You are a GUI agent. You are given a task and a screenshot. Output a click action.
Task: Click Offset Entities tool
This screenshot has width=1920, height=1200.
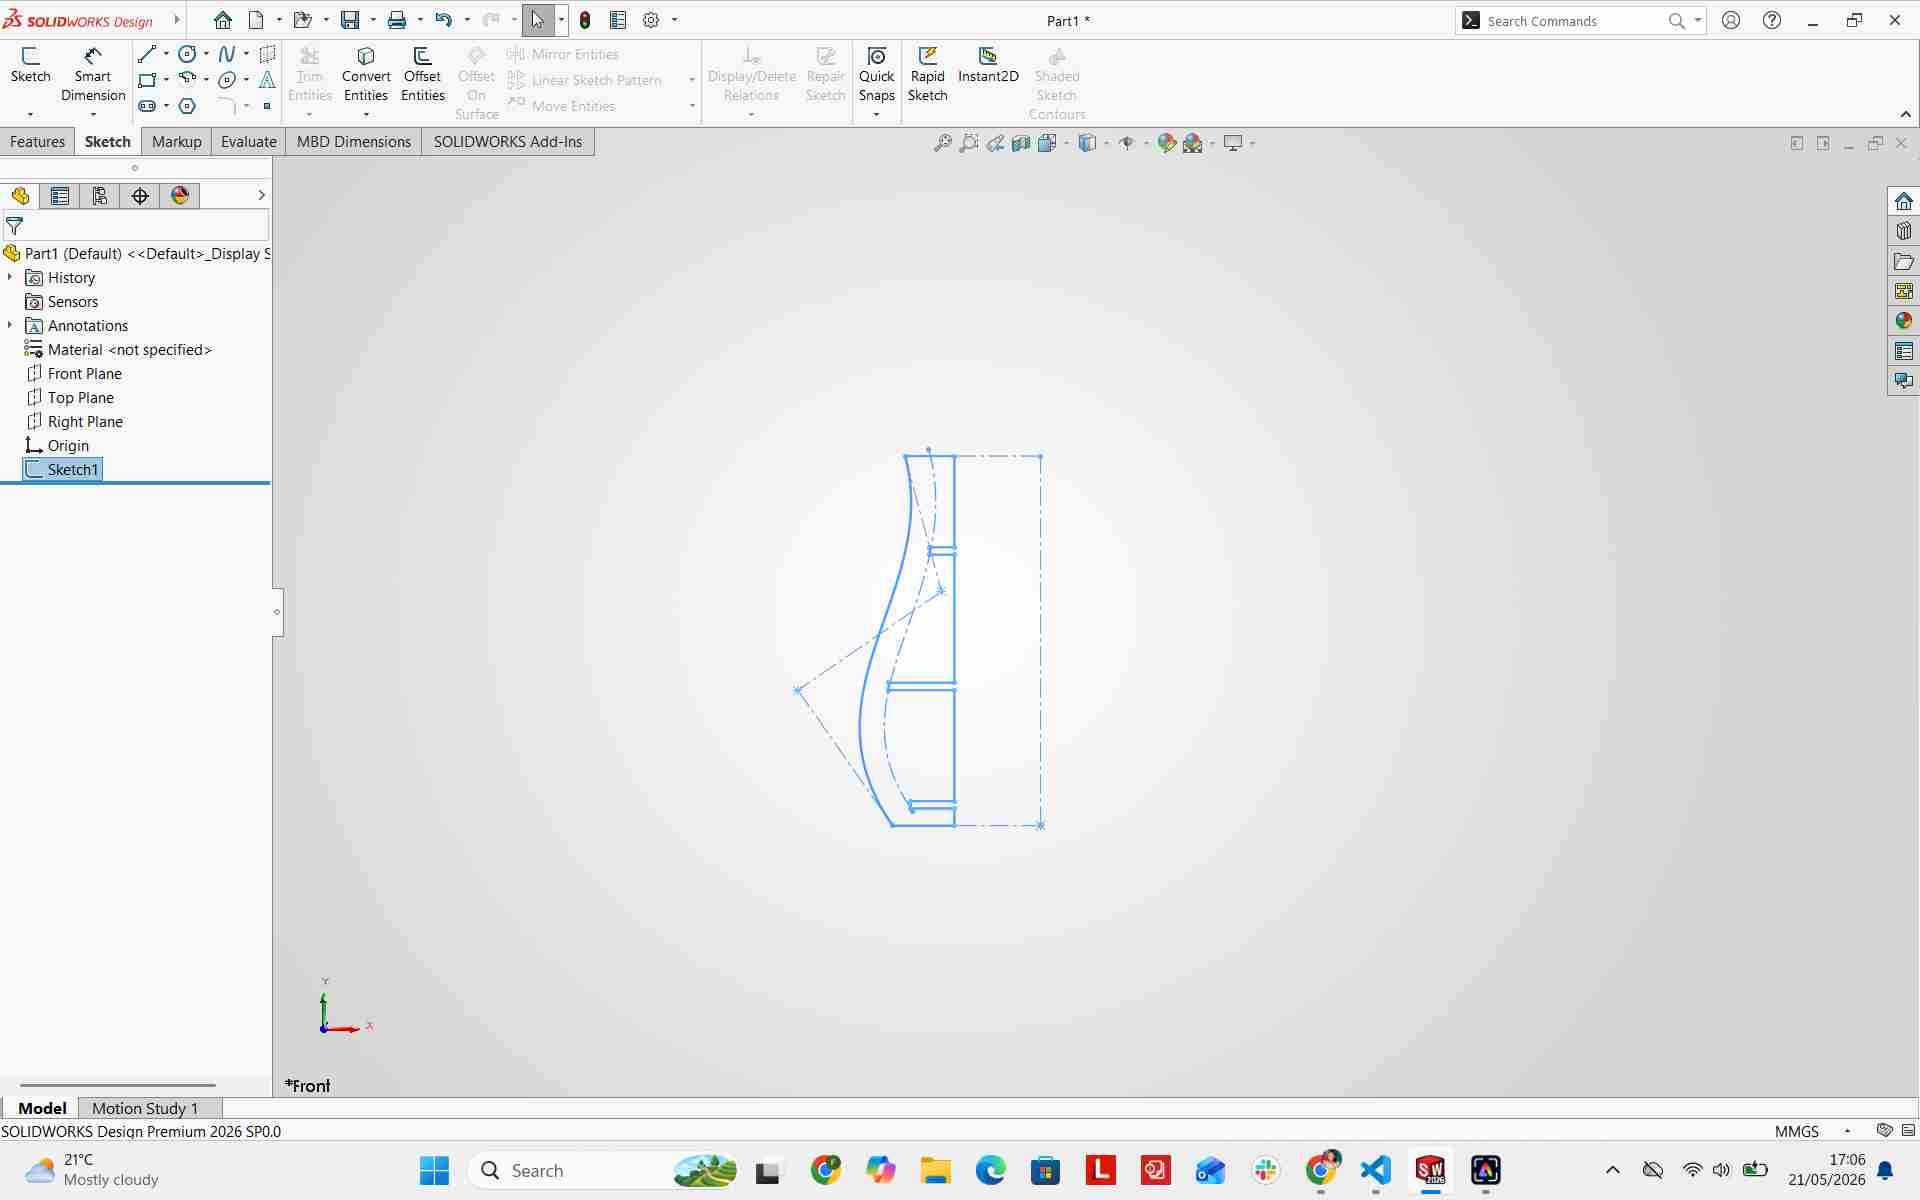[x=423, y=75]
